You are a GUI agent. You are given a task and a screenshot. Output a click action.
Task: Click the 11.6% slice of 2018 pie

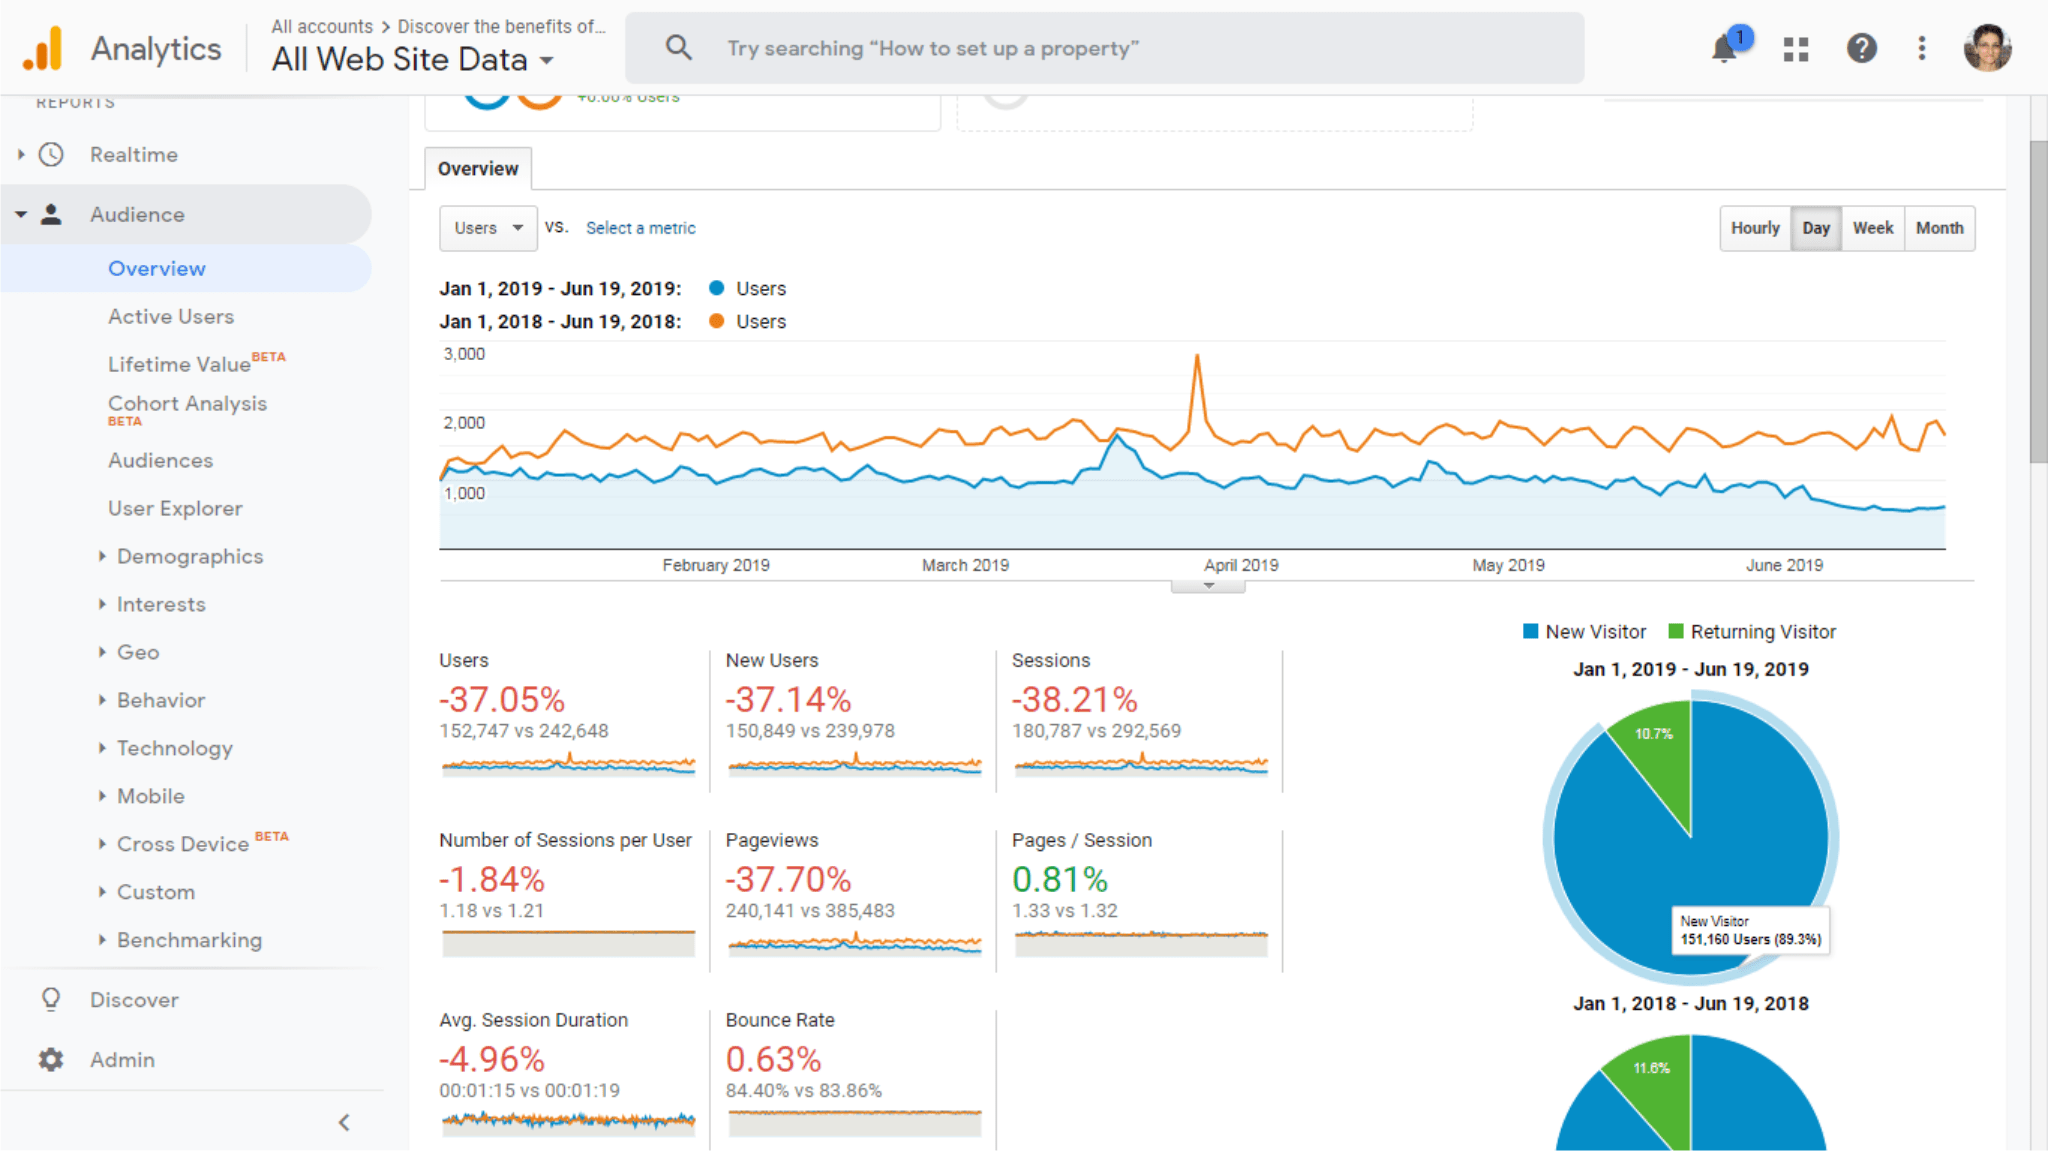pyautogui.click(x=1655, y=1087)
